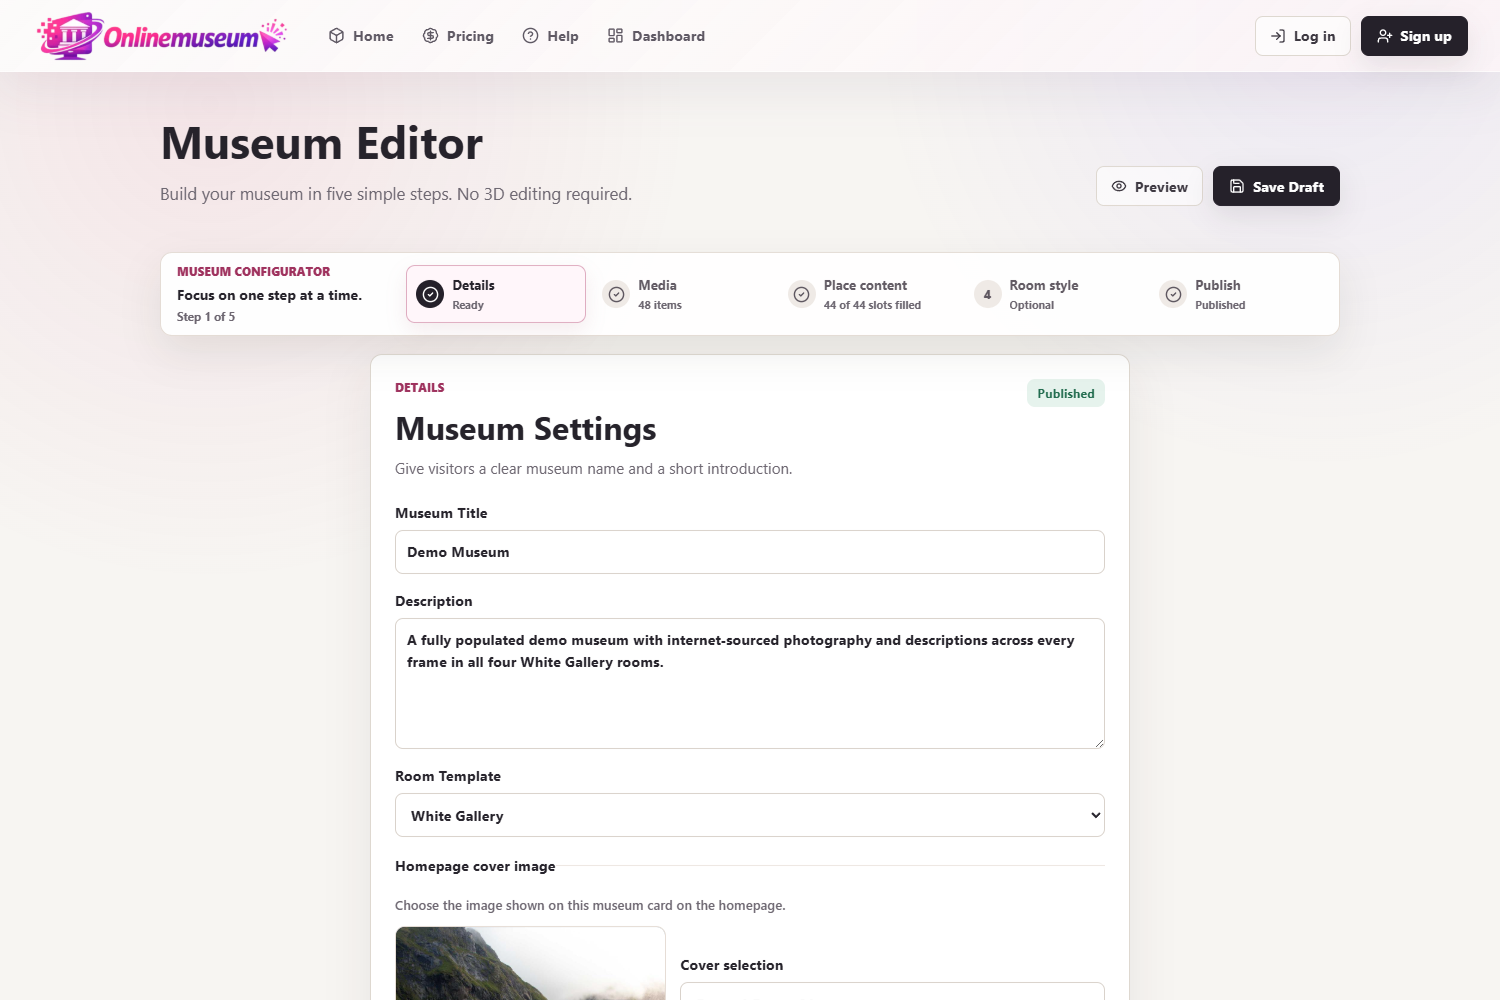Click the Museum Title input field
Viewport: 1500px width, 1000px height.
[x=750, y=552]
